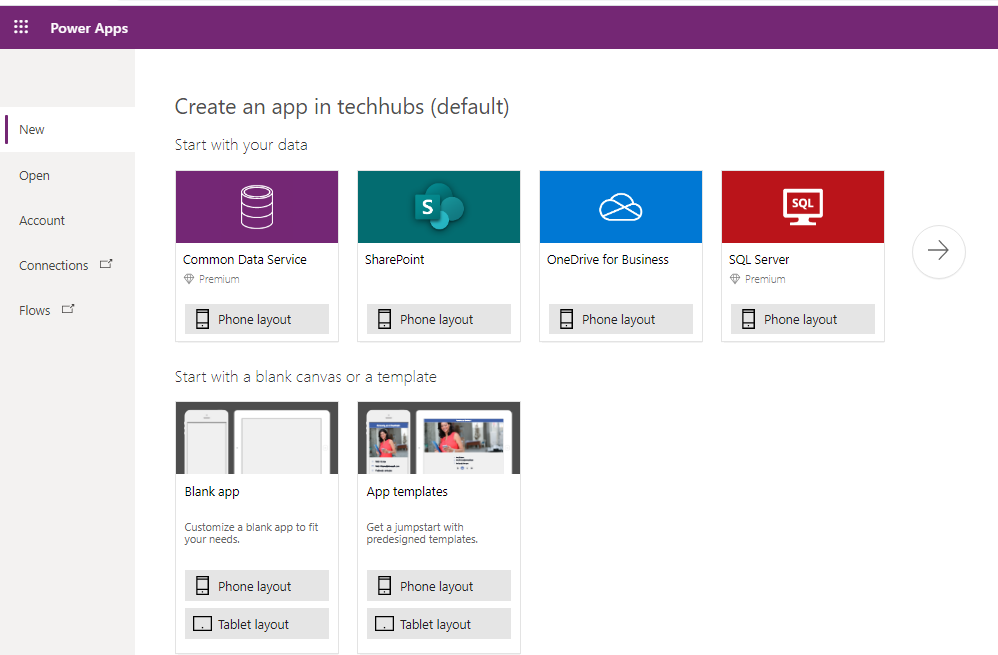Viewport: 998px width, 655px height.
Task: Select the Common Data Service tile icon
Action: click(x=256, y=206)
